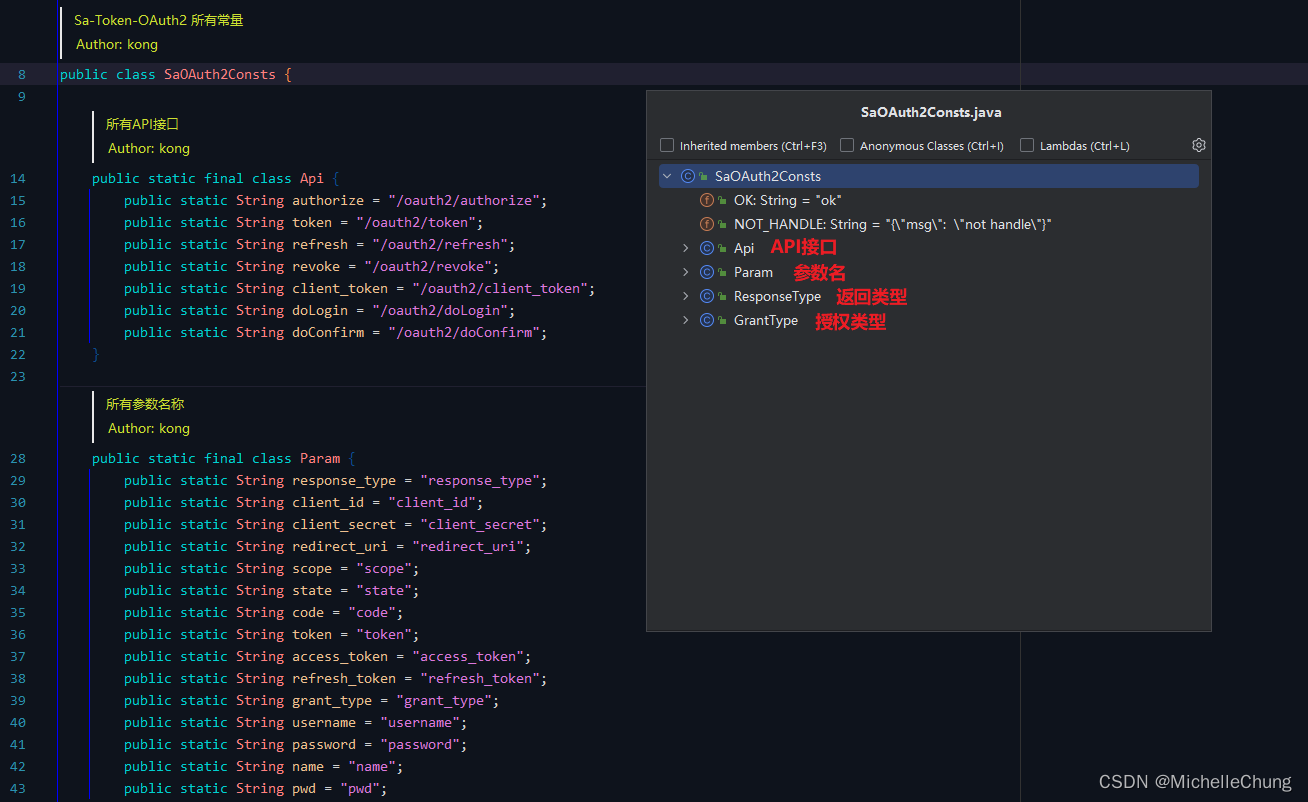Expand the Param class node

point(686,272)
